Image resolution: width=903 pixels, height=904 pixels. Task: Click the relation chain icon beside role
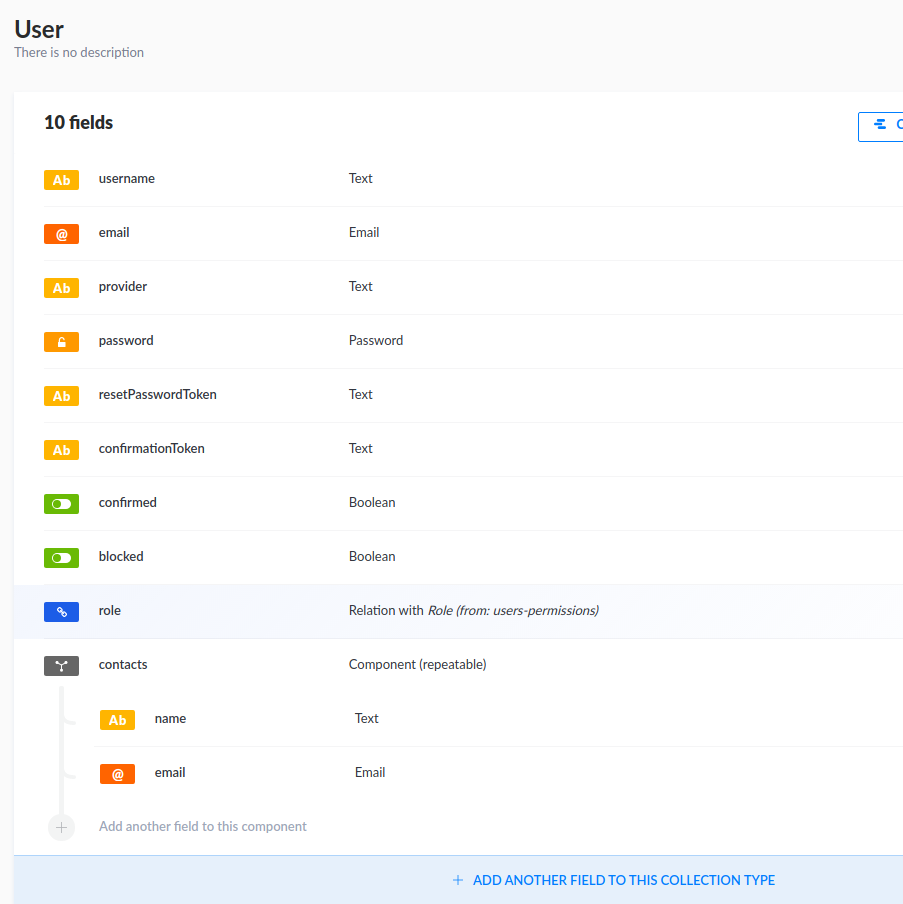click(60, 611)
